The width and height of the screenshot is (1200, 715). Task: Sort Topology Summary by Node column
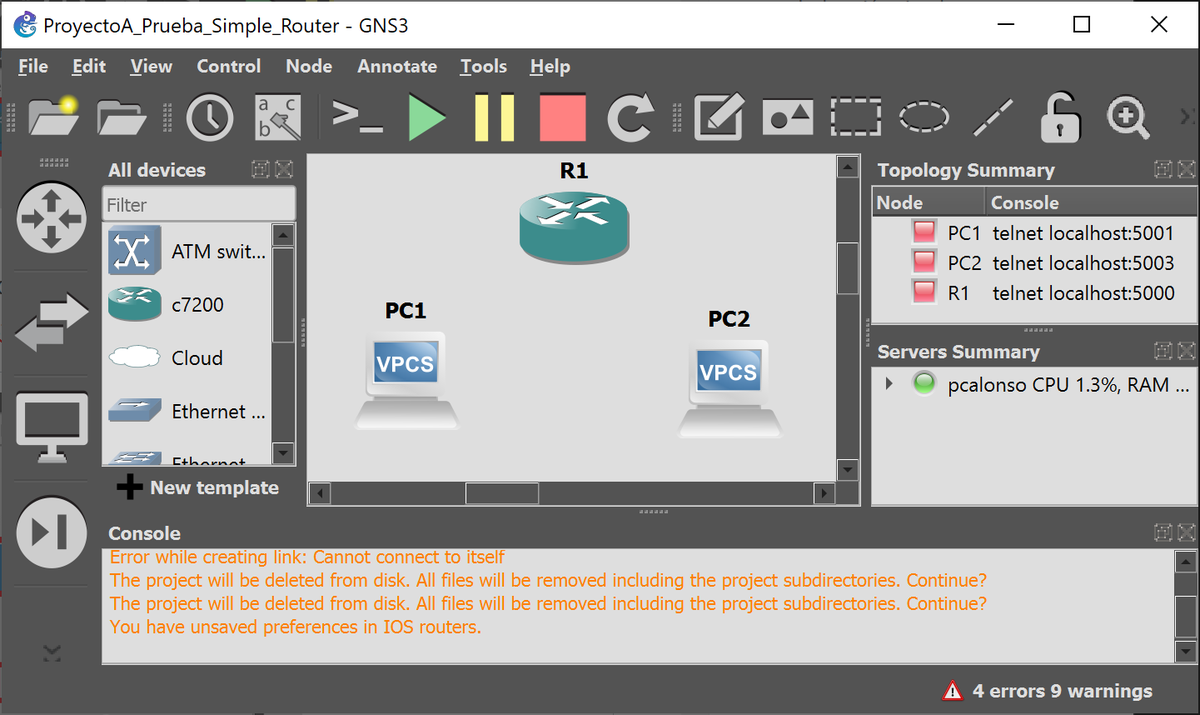(x=929, y=202)
